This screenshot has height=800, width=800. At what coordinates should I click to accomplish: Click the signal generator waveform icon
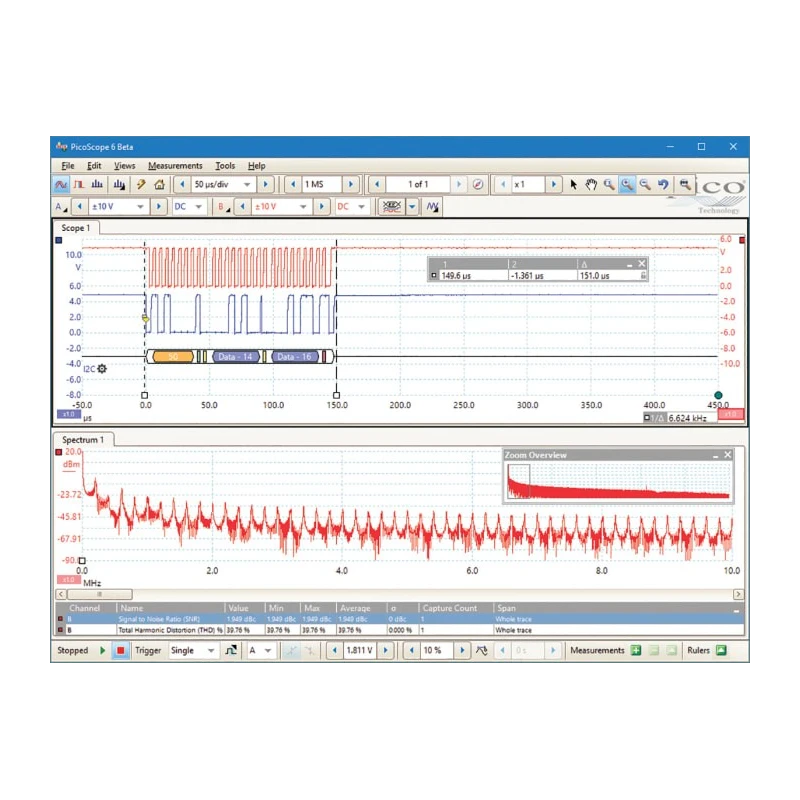tap(433, 207)
